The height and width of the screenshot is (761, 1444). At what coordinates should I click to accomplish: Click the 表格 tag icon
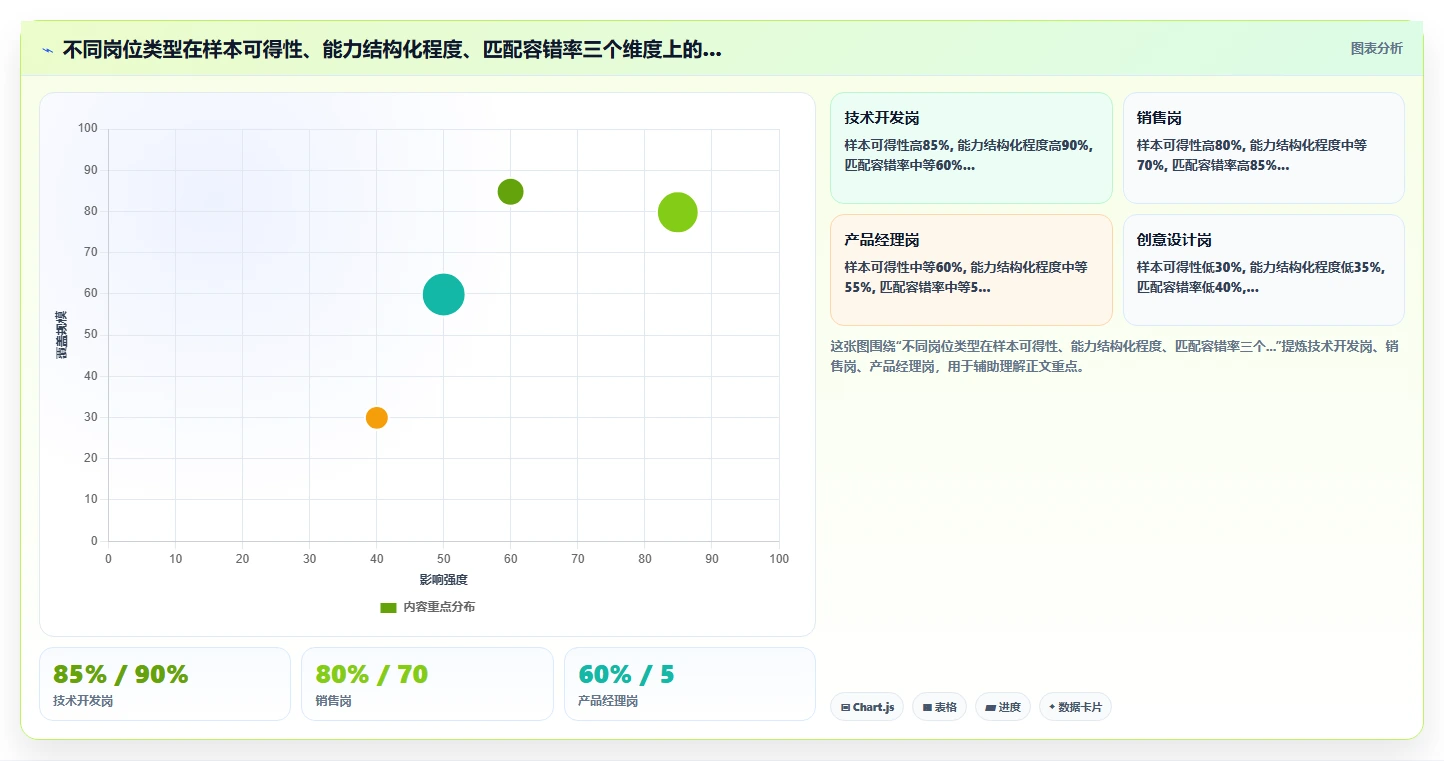pos(927,707)
